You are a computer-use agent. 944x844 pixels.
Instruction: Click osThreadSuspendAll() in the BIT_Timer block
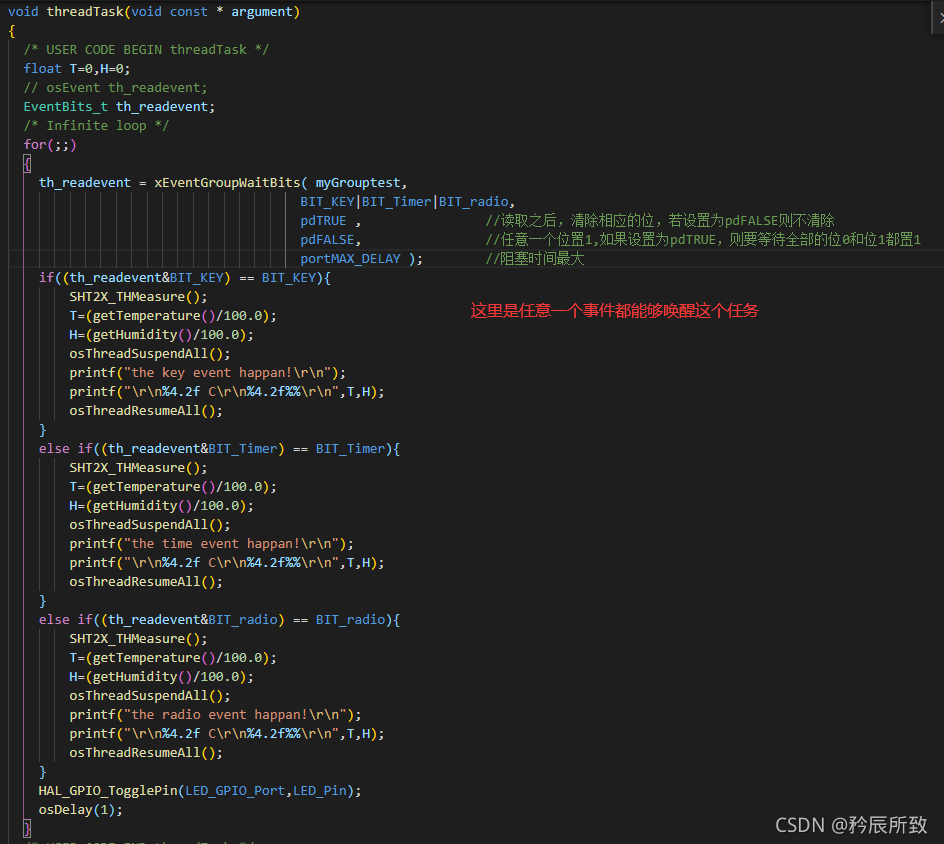pos(150,525)
